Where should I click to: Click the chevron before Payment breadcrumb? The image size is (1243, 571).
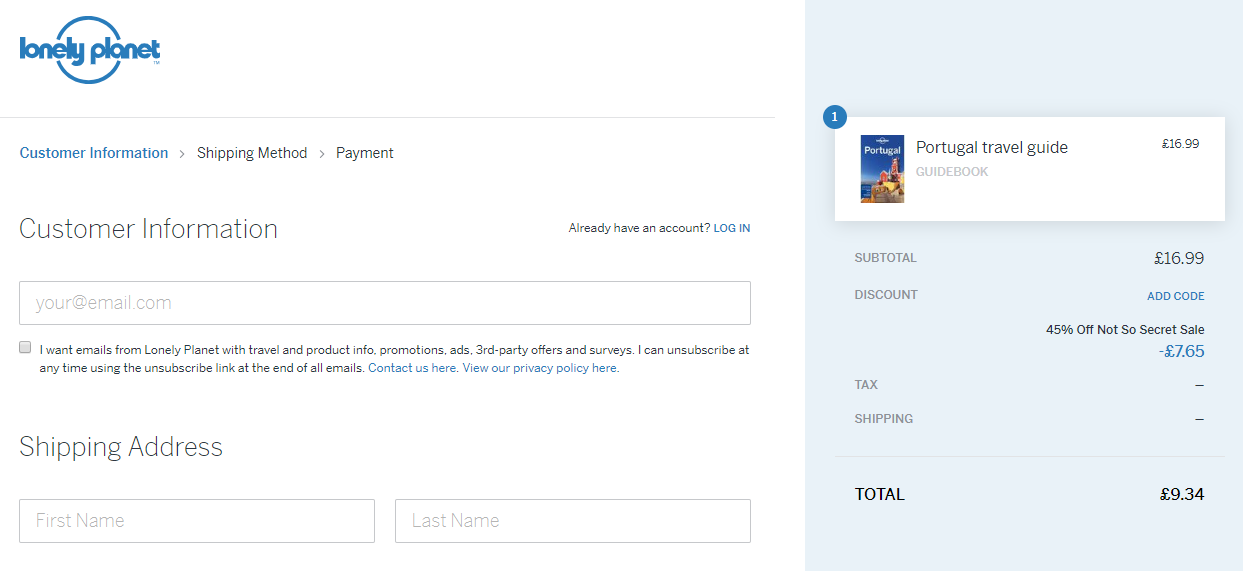(322, 154)
